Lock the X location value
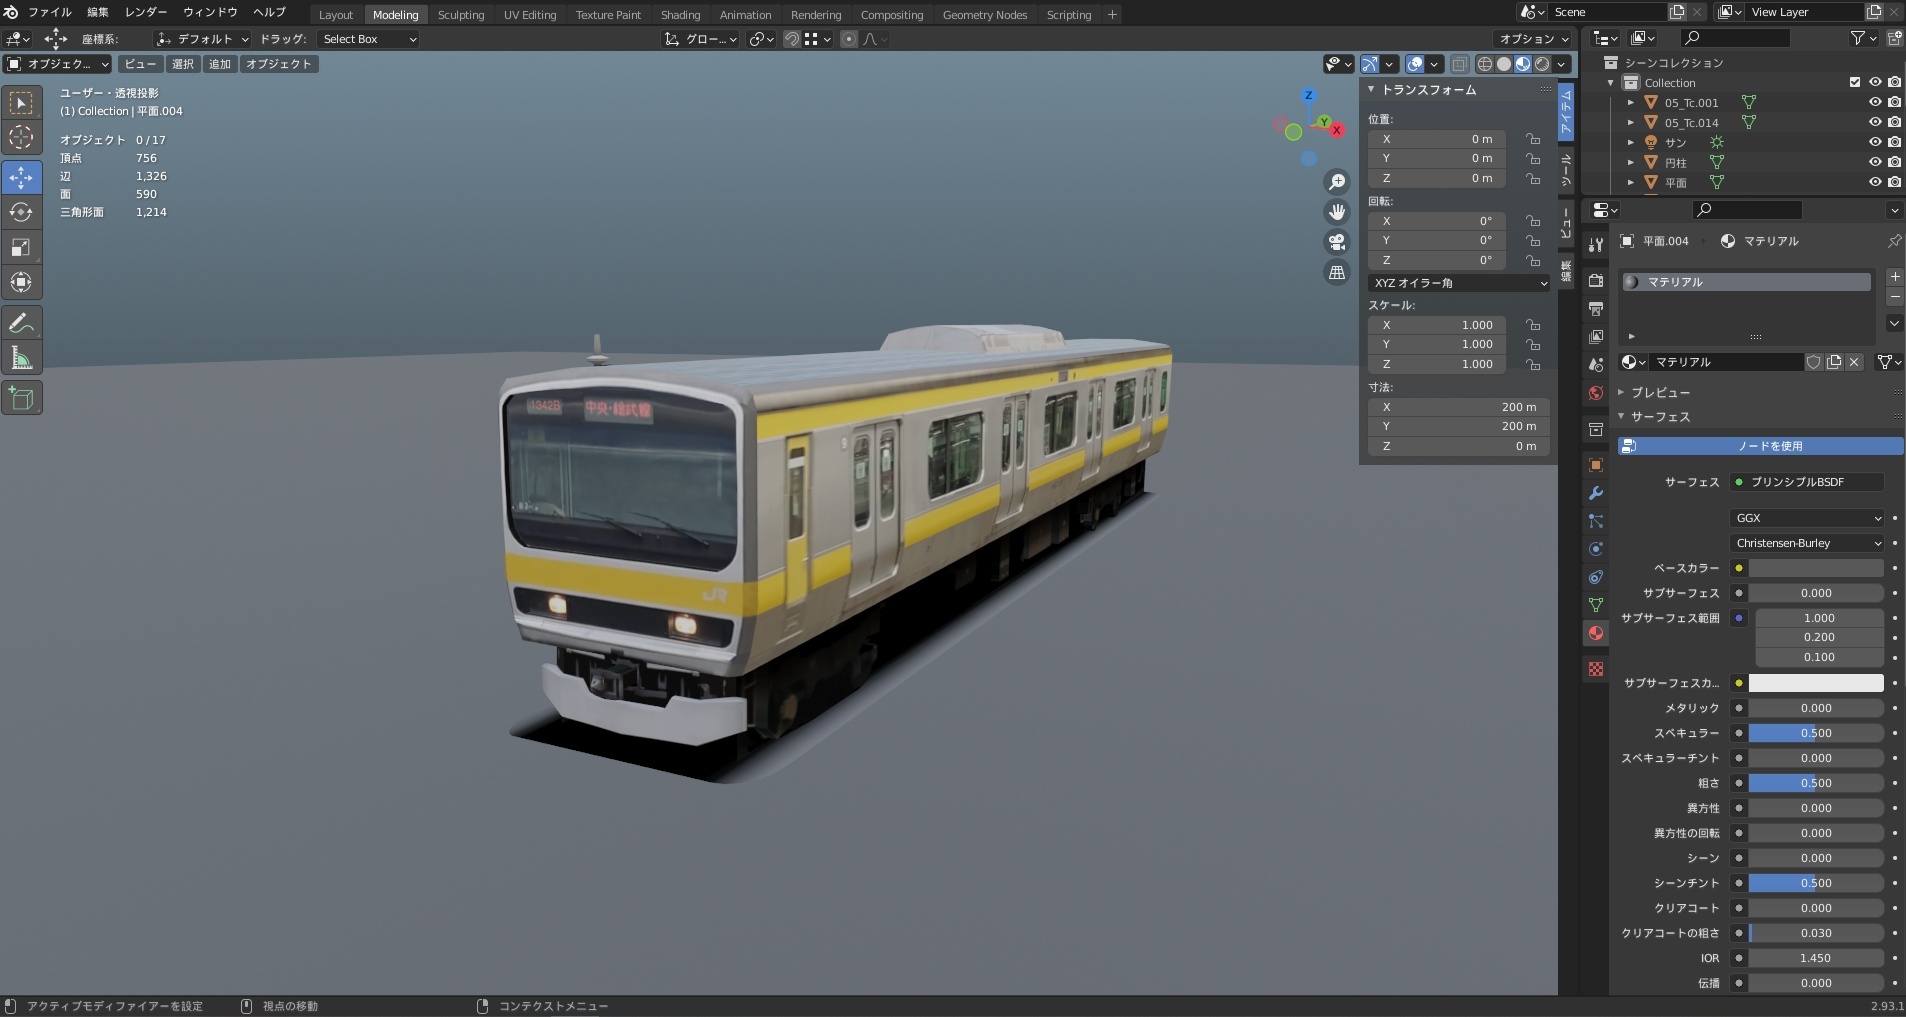This screenshot has height=1017, width=1906. click(x=1532, y=139)
